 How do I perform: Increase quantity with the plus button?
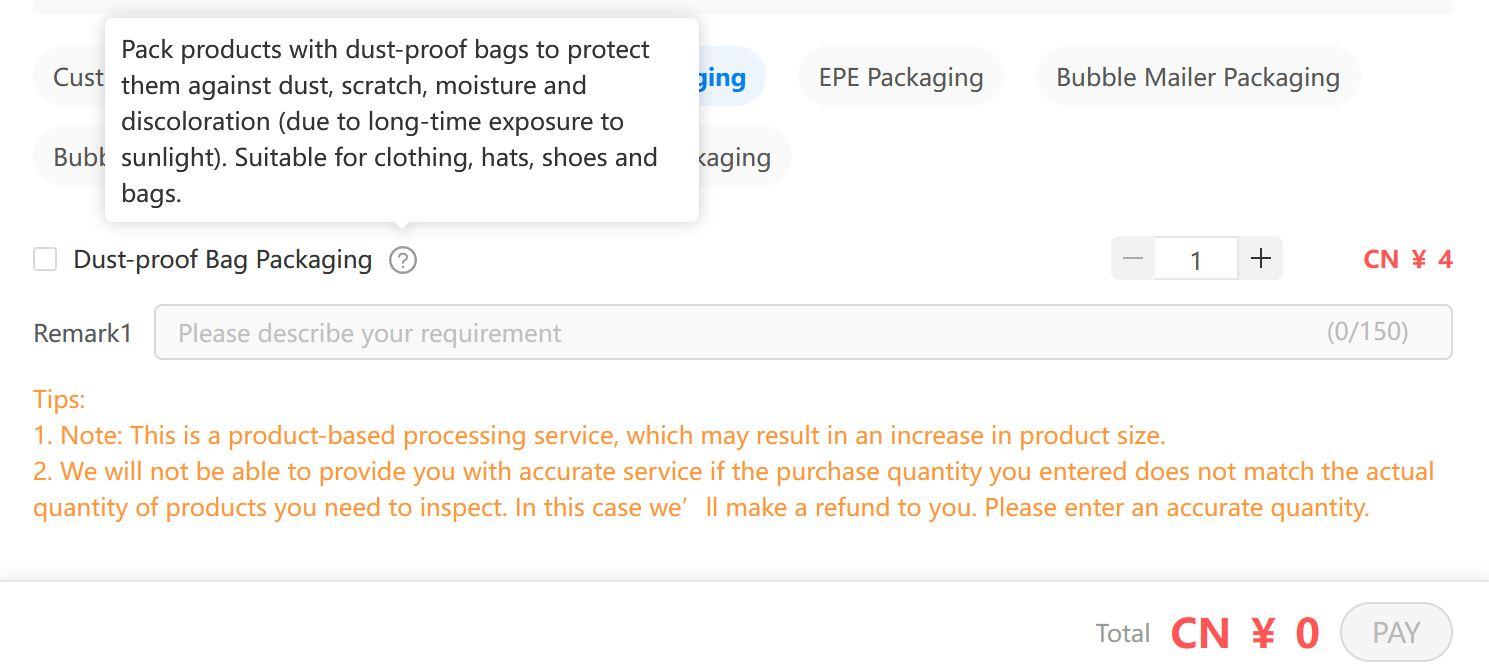(x=1261, y=259)
